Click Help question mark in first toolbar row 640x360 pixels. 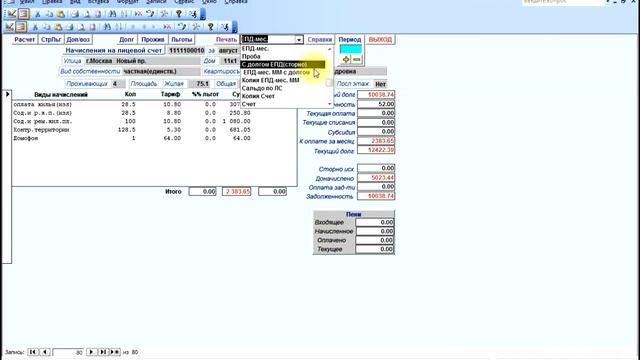[179, 14]
